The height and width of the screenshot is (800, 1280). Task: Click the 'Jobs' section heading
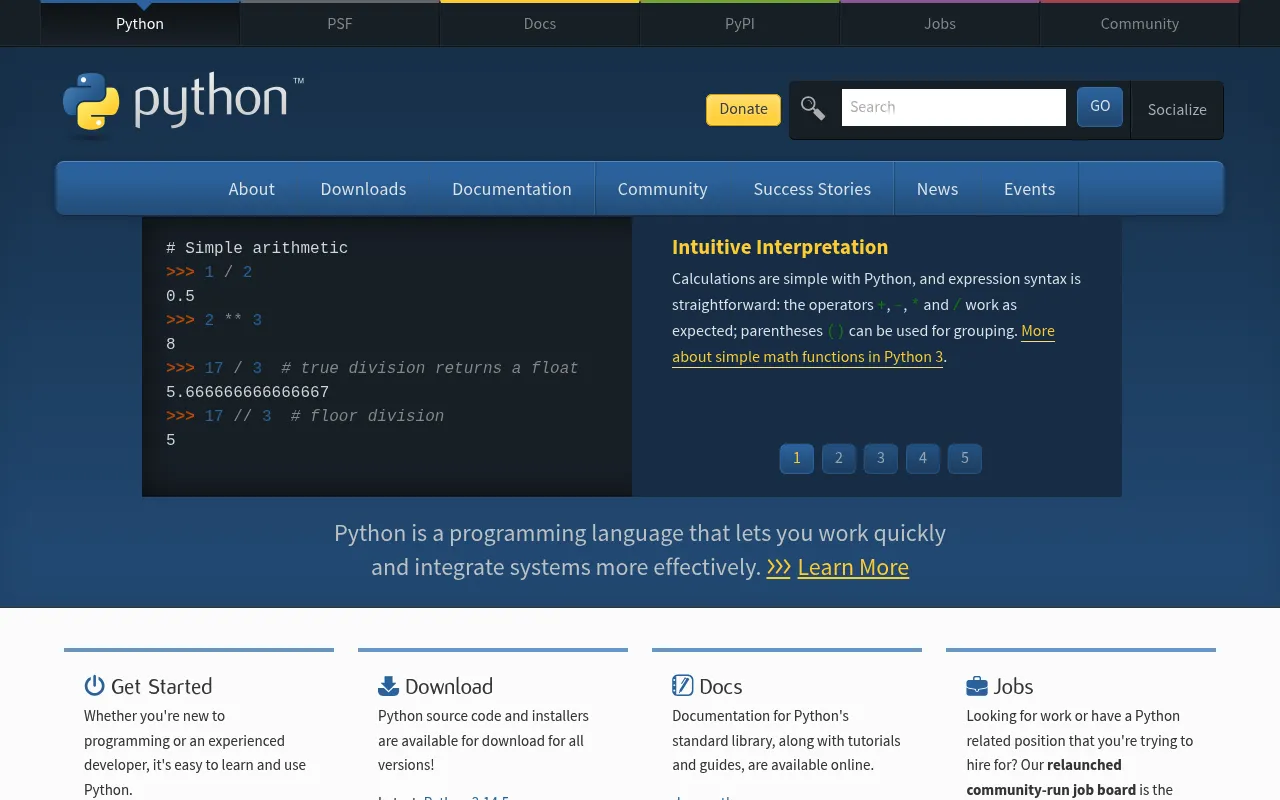tap(1013, 686)
